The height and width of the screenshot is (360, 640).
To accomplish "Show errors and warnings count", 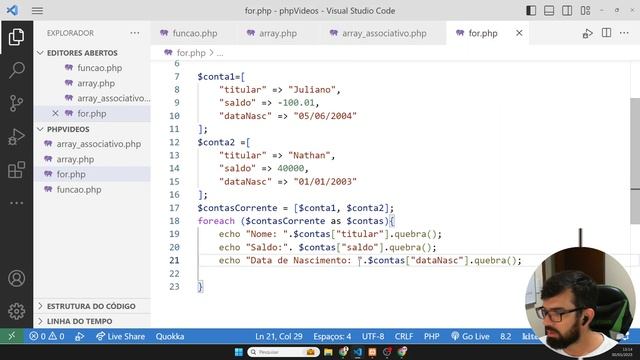I will pyautogui.click(x=47, y=336).
